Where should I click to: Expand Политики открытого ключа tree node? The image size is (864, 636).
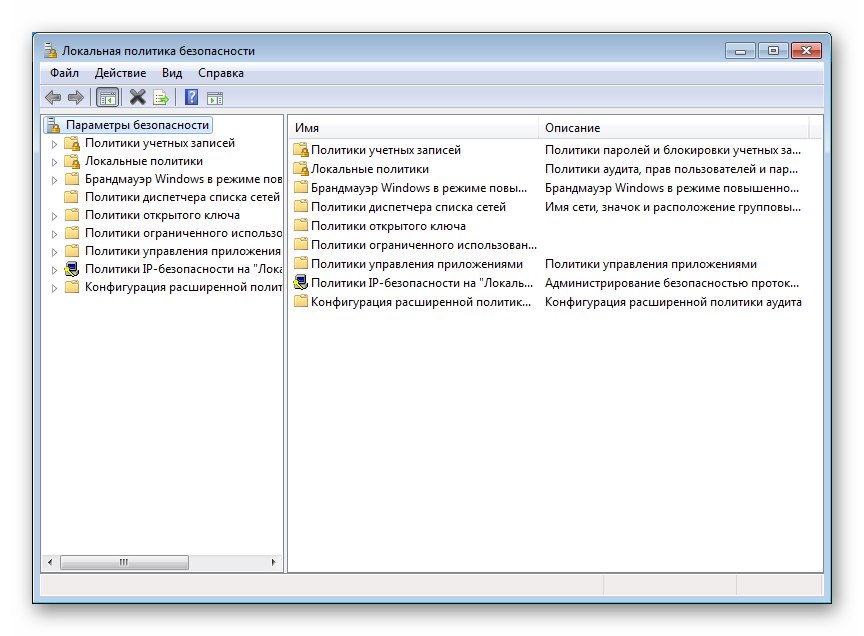(54, 216)
